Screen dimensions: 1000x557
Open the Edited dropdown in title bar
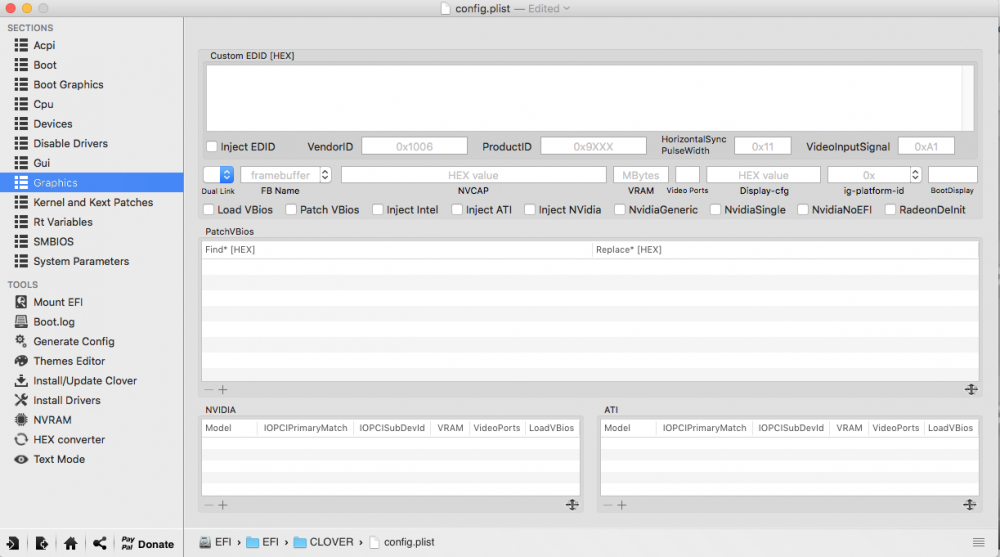549,8
